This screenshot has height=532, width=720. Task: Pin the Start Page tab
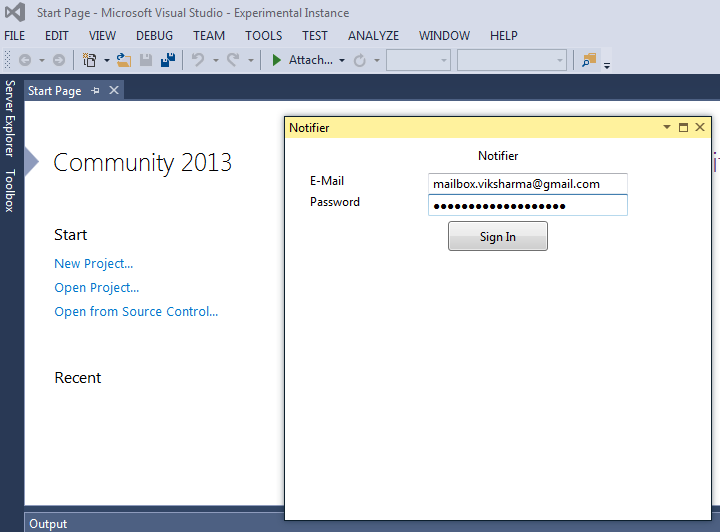click(x=96, y=90)
